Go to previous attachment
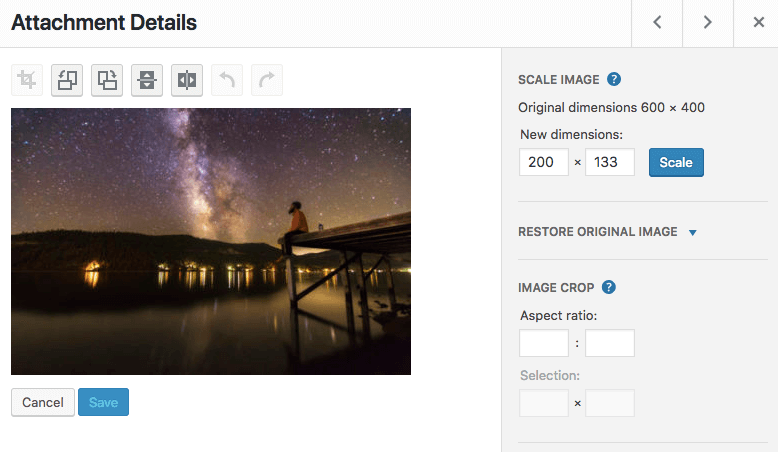 [x=657, y=23]
